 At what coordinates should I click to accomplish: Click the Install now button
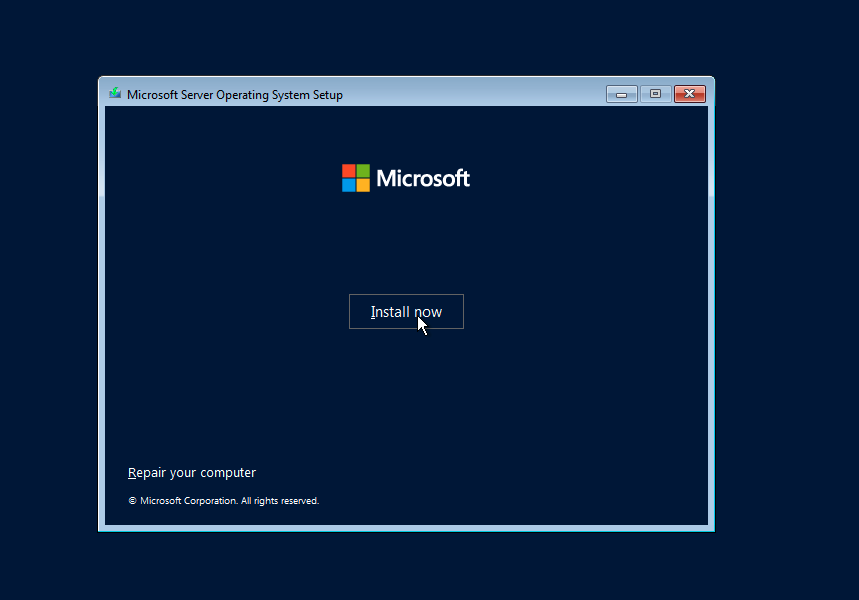tap(406, 311)
